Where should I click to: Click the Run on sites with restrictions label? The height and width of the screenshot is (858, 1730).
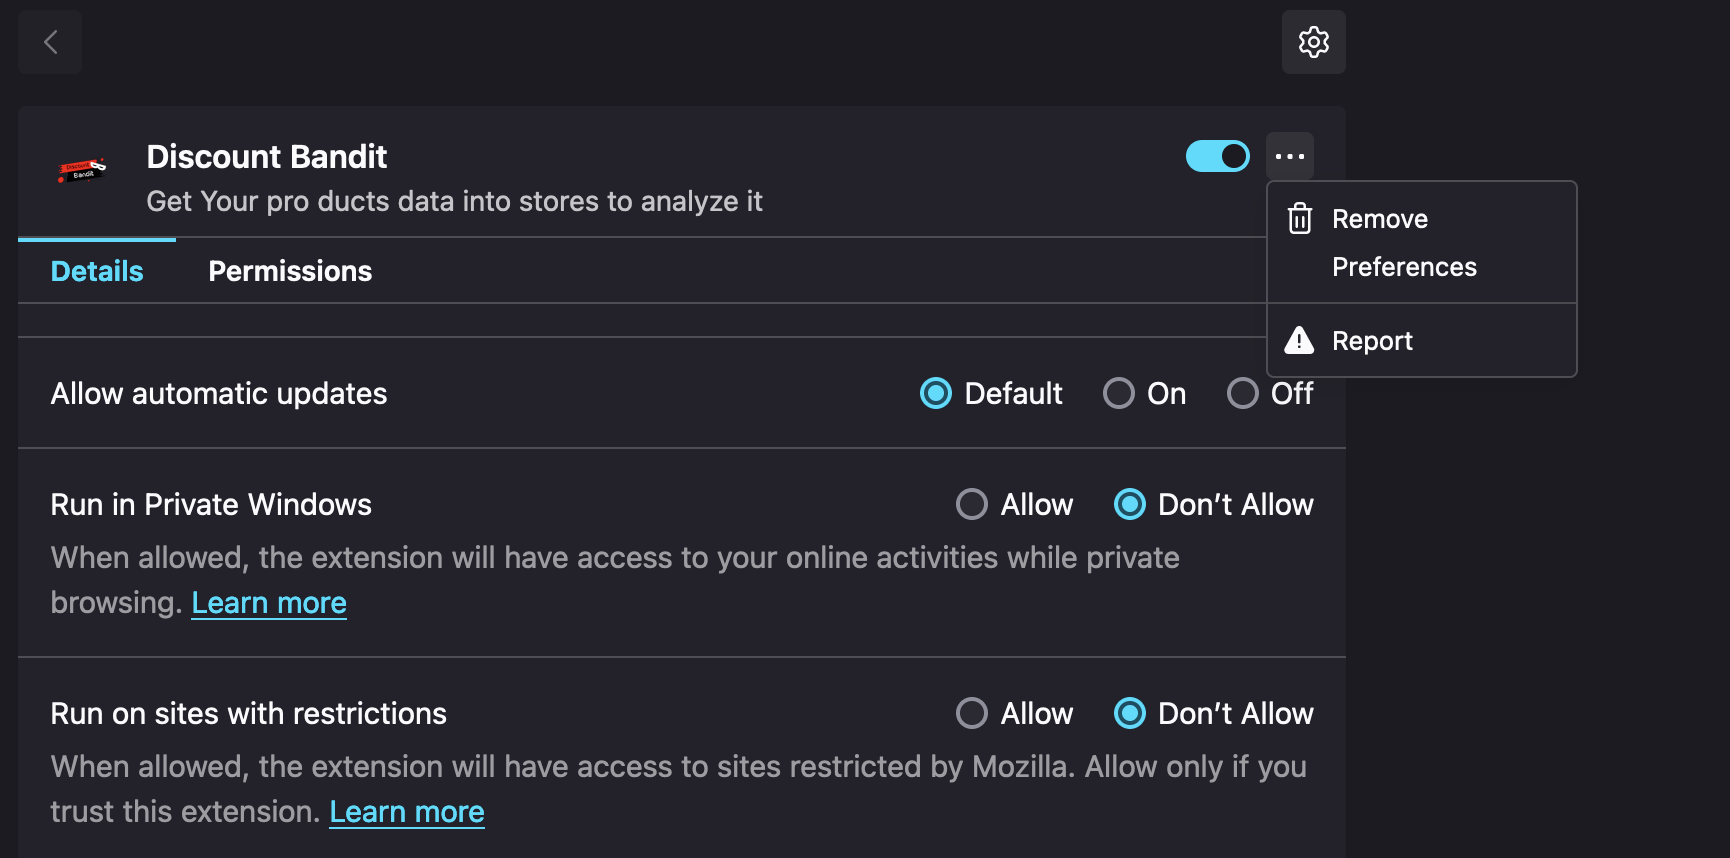(x=249, y=714)
